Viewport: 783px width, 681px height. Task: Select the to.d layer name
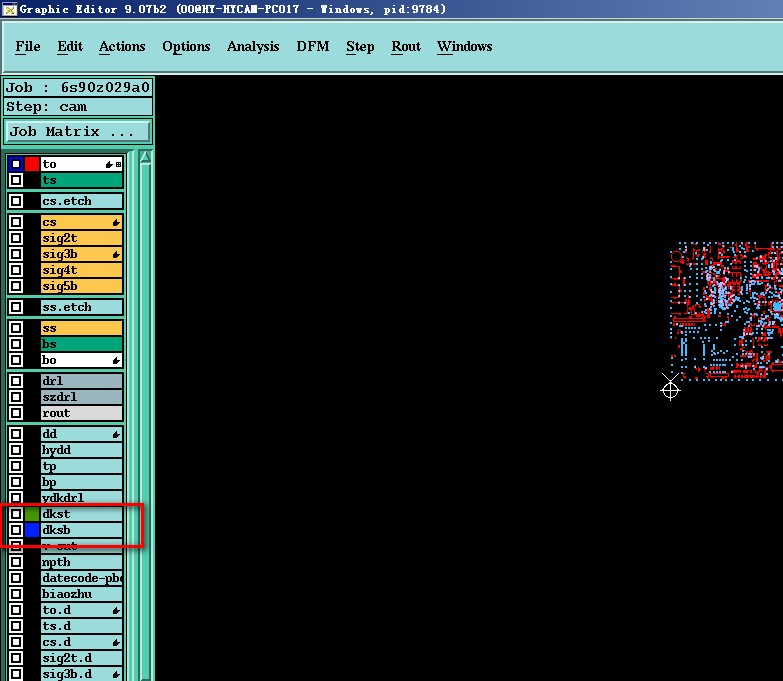click(82, 610)
